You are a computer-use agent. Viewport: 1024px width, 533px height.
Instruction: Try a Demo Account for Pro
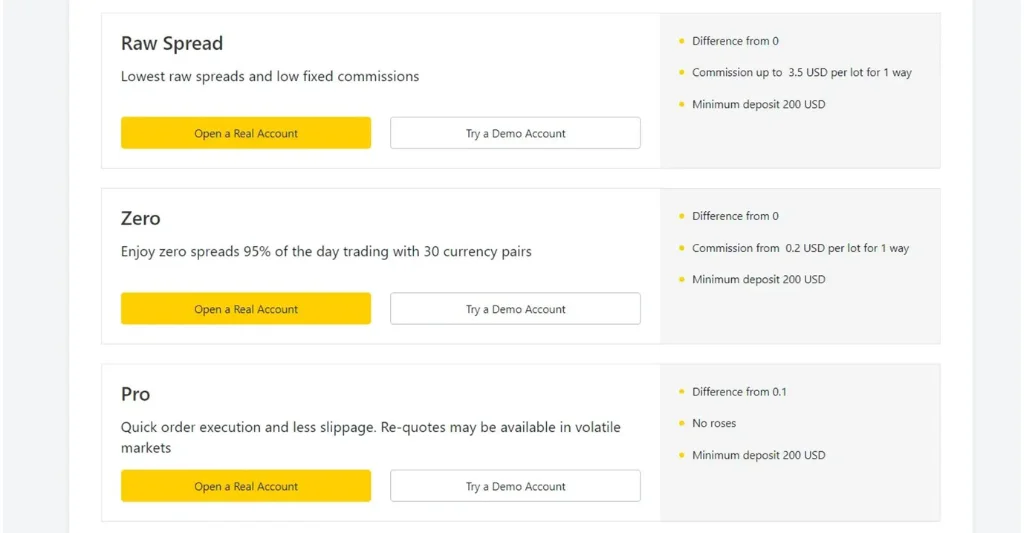[515, 486]
